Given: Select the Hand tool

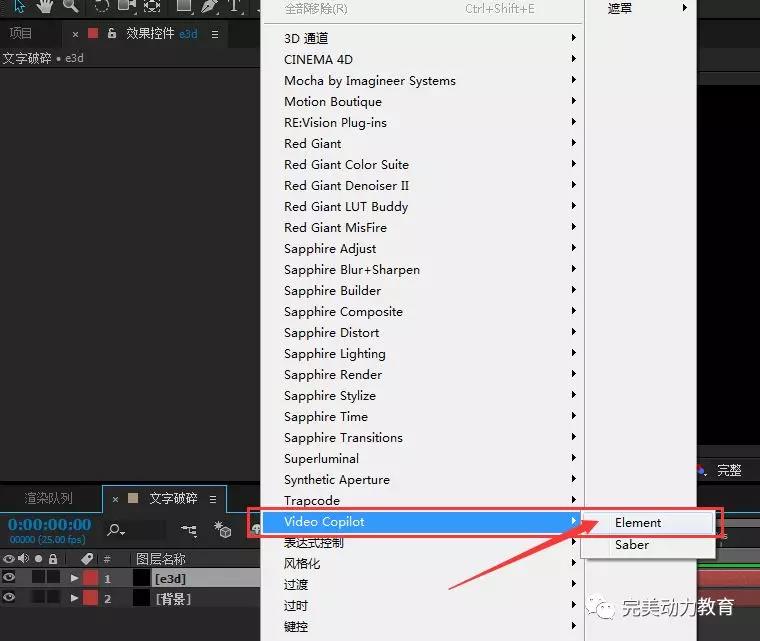Looking at the screenshot, I should (x=45, y=6).
